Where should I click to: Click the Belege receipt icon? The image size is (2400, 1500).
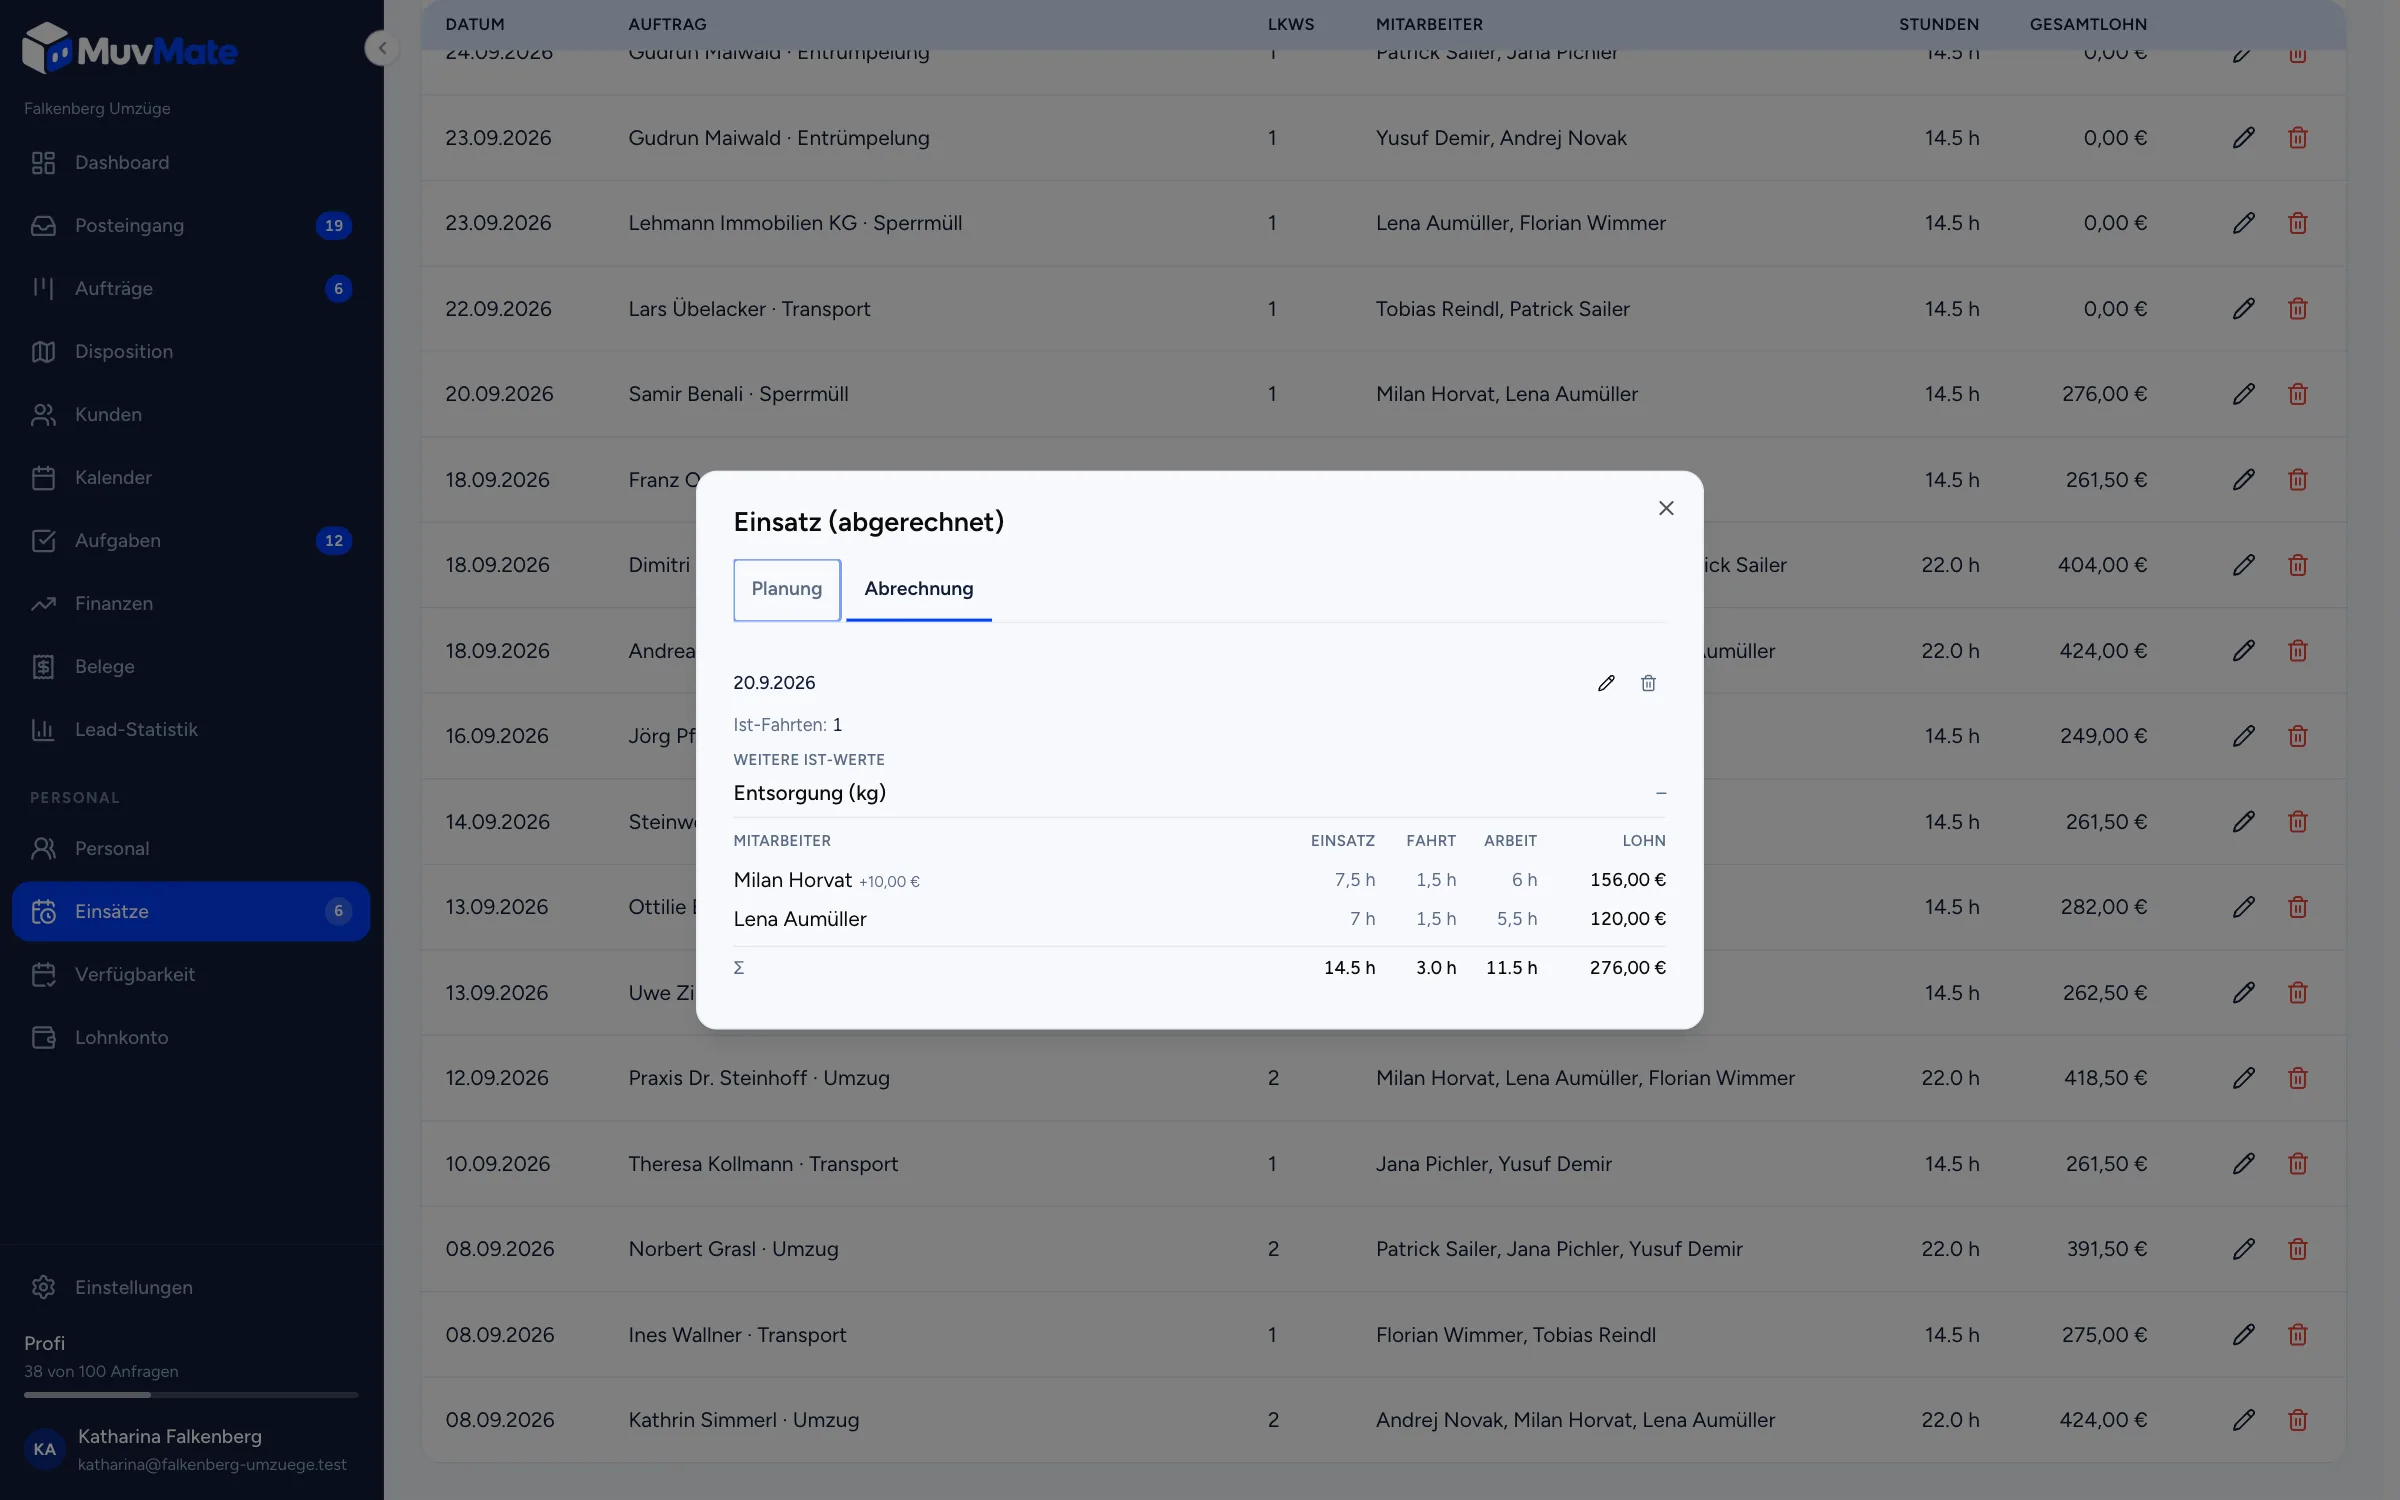43,666
